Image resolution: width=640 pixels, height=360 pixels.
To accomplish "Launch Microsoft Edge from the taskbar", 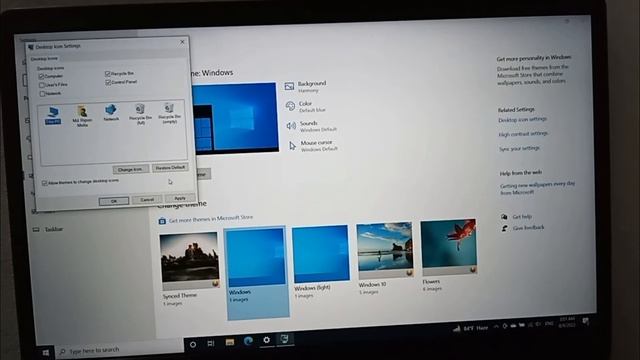I will click(248, 341).
